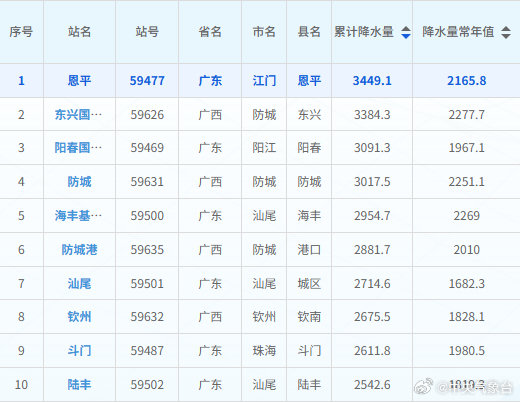This screenshot has width=520, height=402.
Task: Click the county cell 港口
Action: click(309, 250)
